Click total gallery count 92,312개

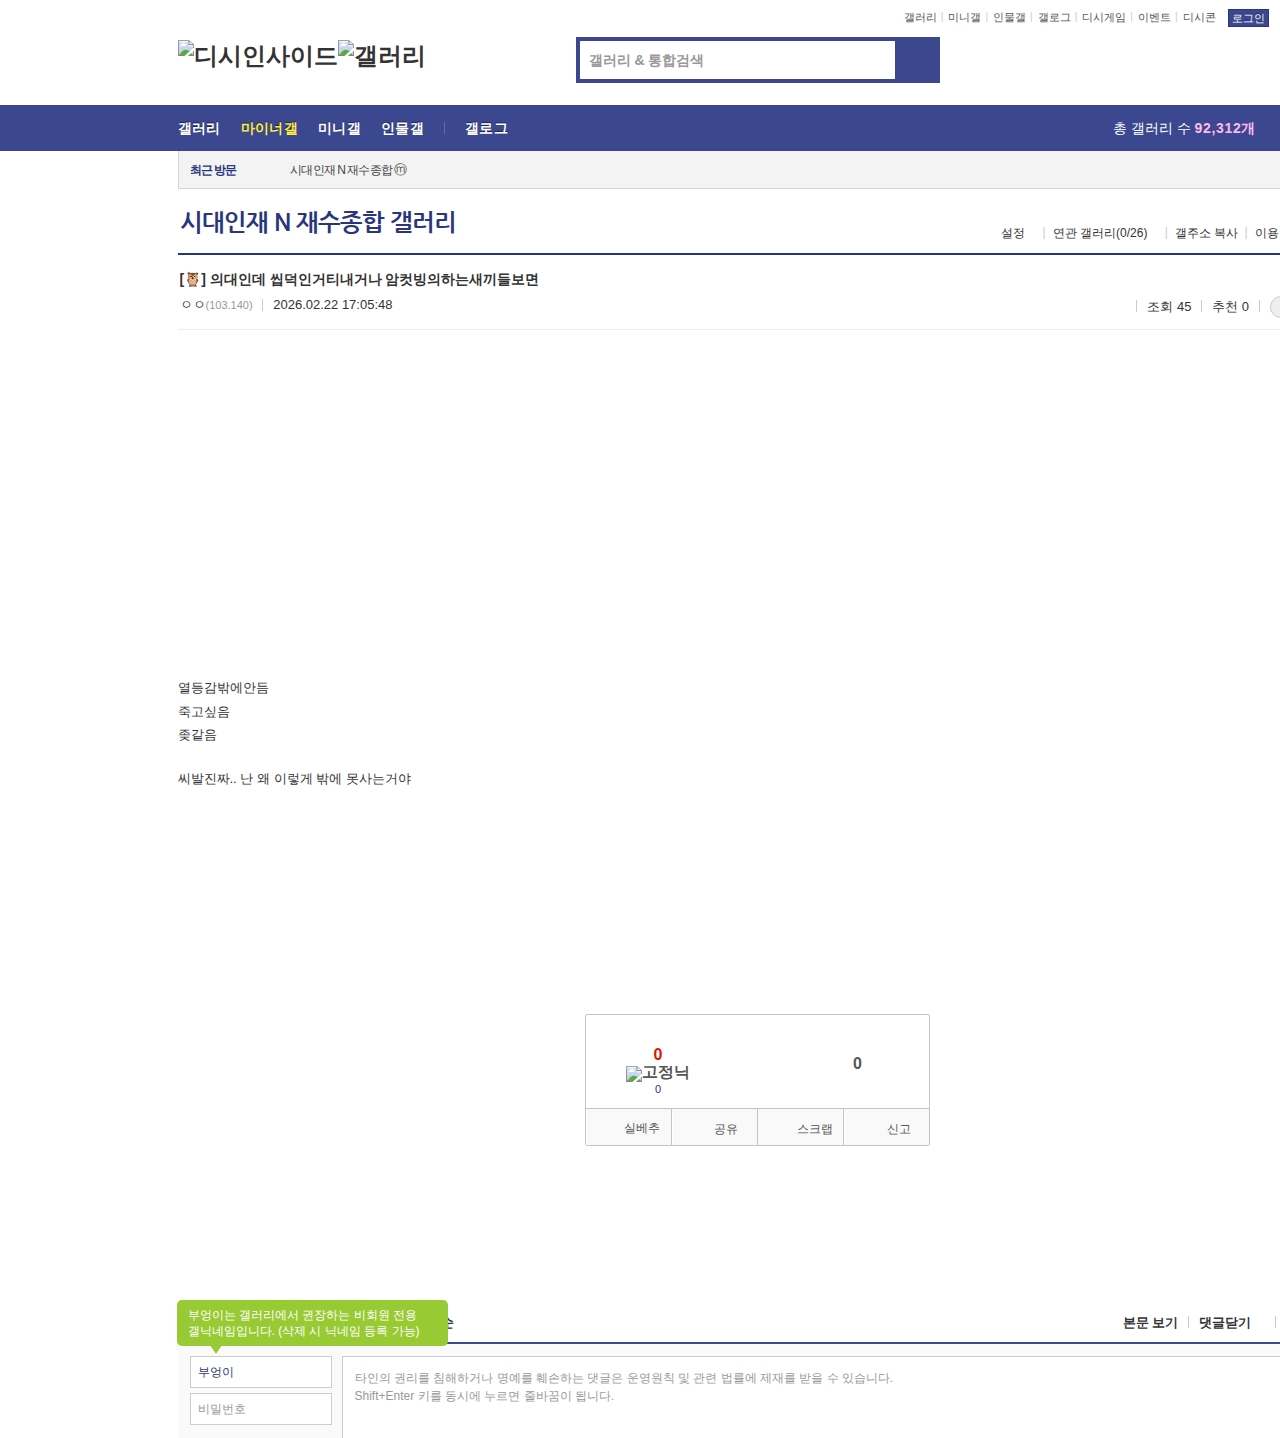pos(1224,129)
